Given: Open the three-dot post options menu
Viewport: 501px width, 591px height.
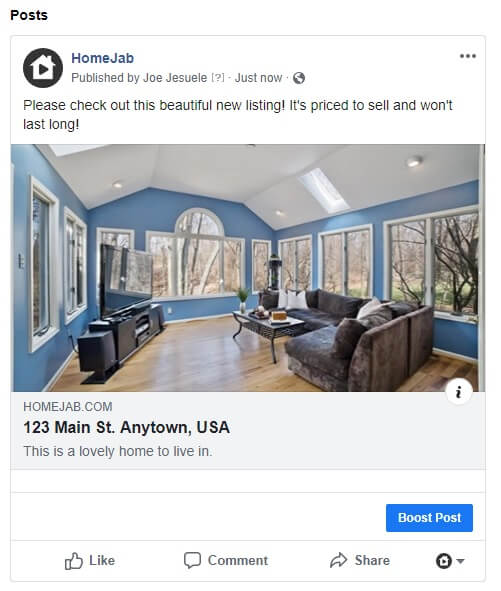Looking at the screenshot, I should [467, 56].
